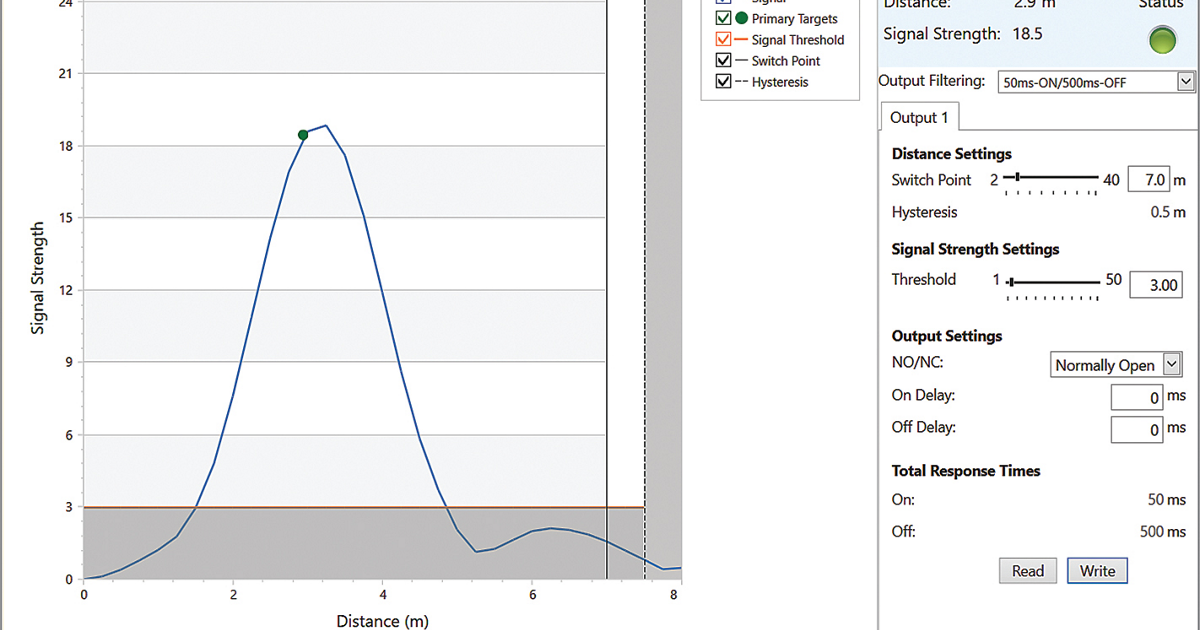Toggle the Signal Threshold checkbox

(723, 40)
